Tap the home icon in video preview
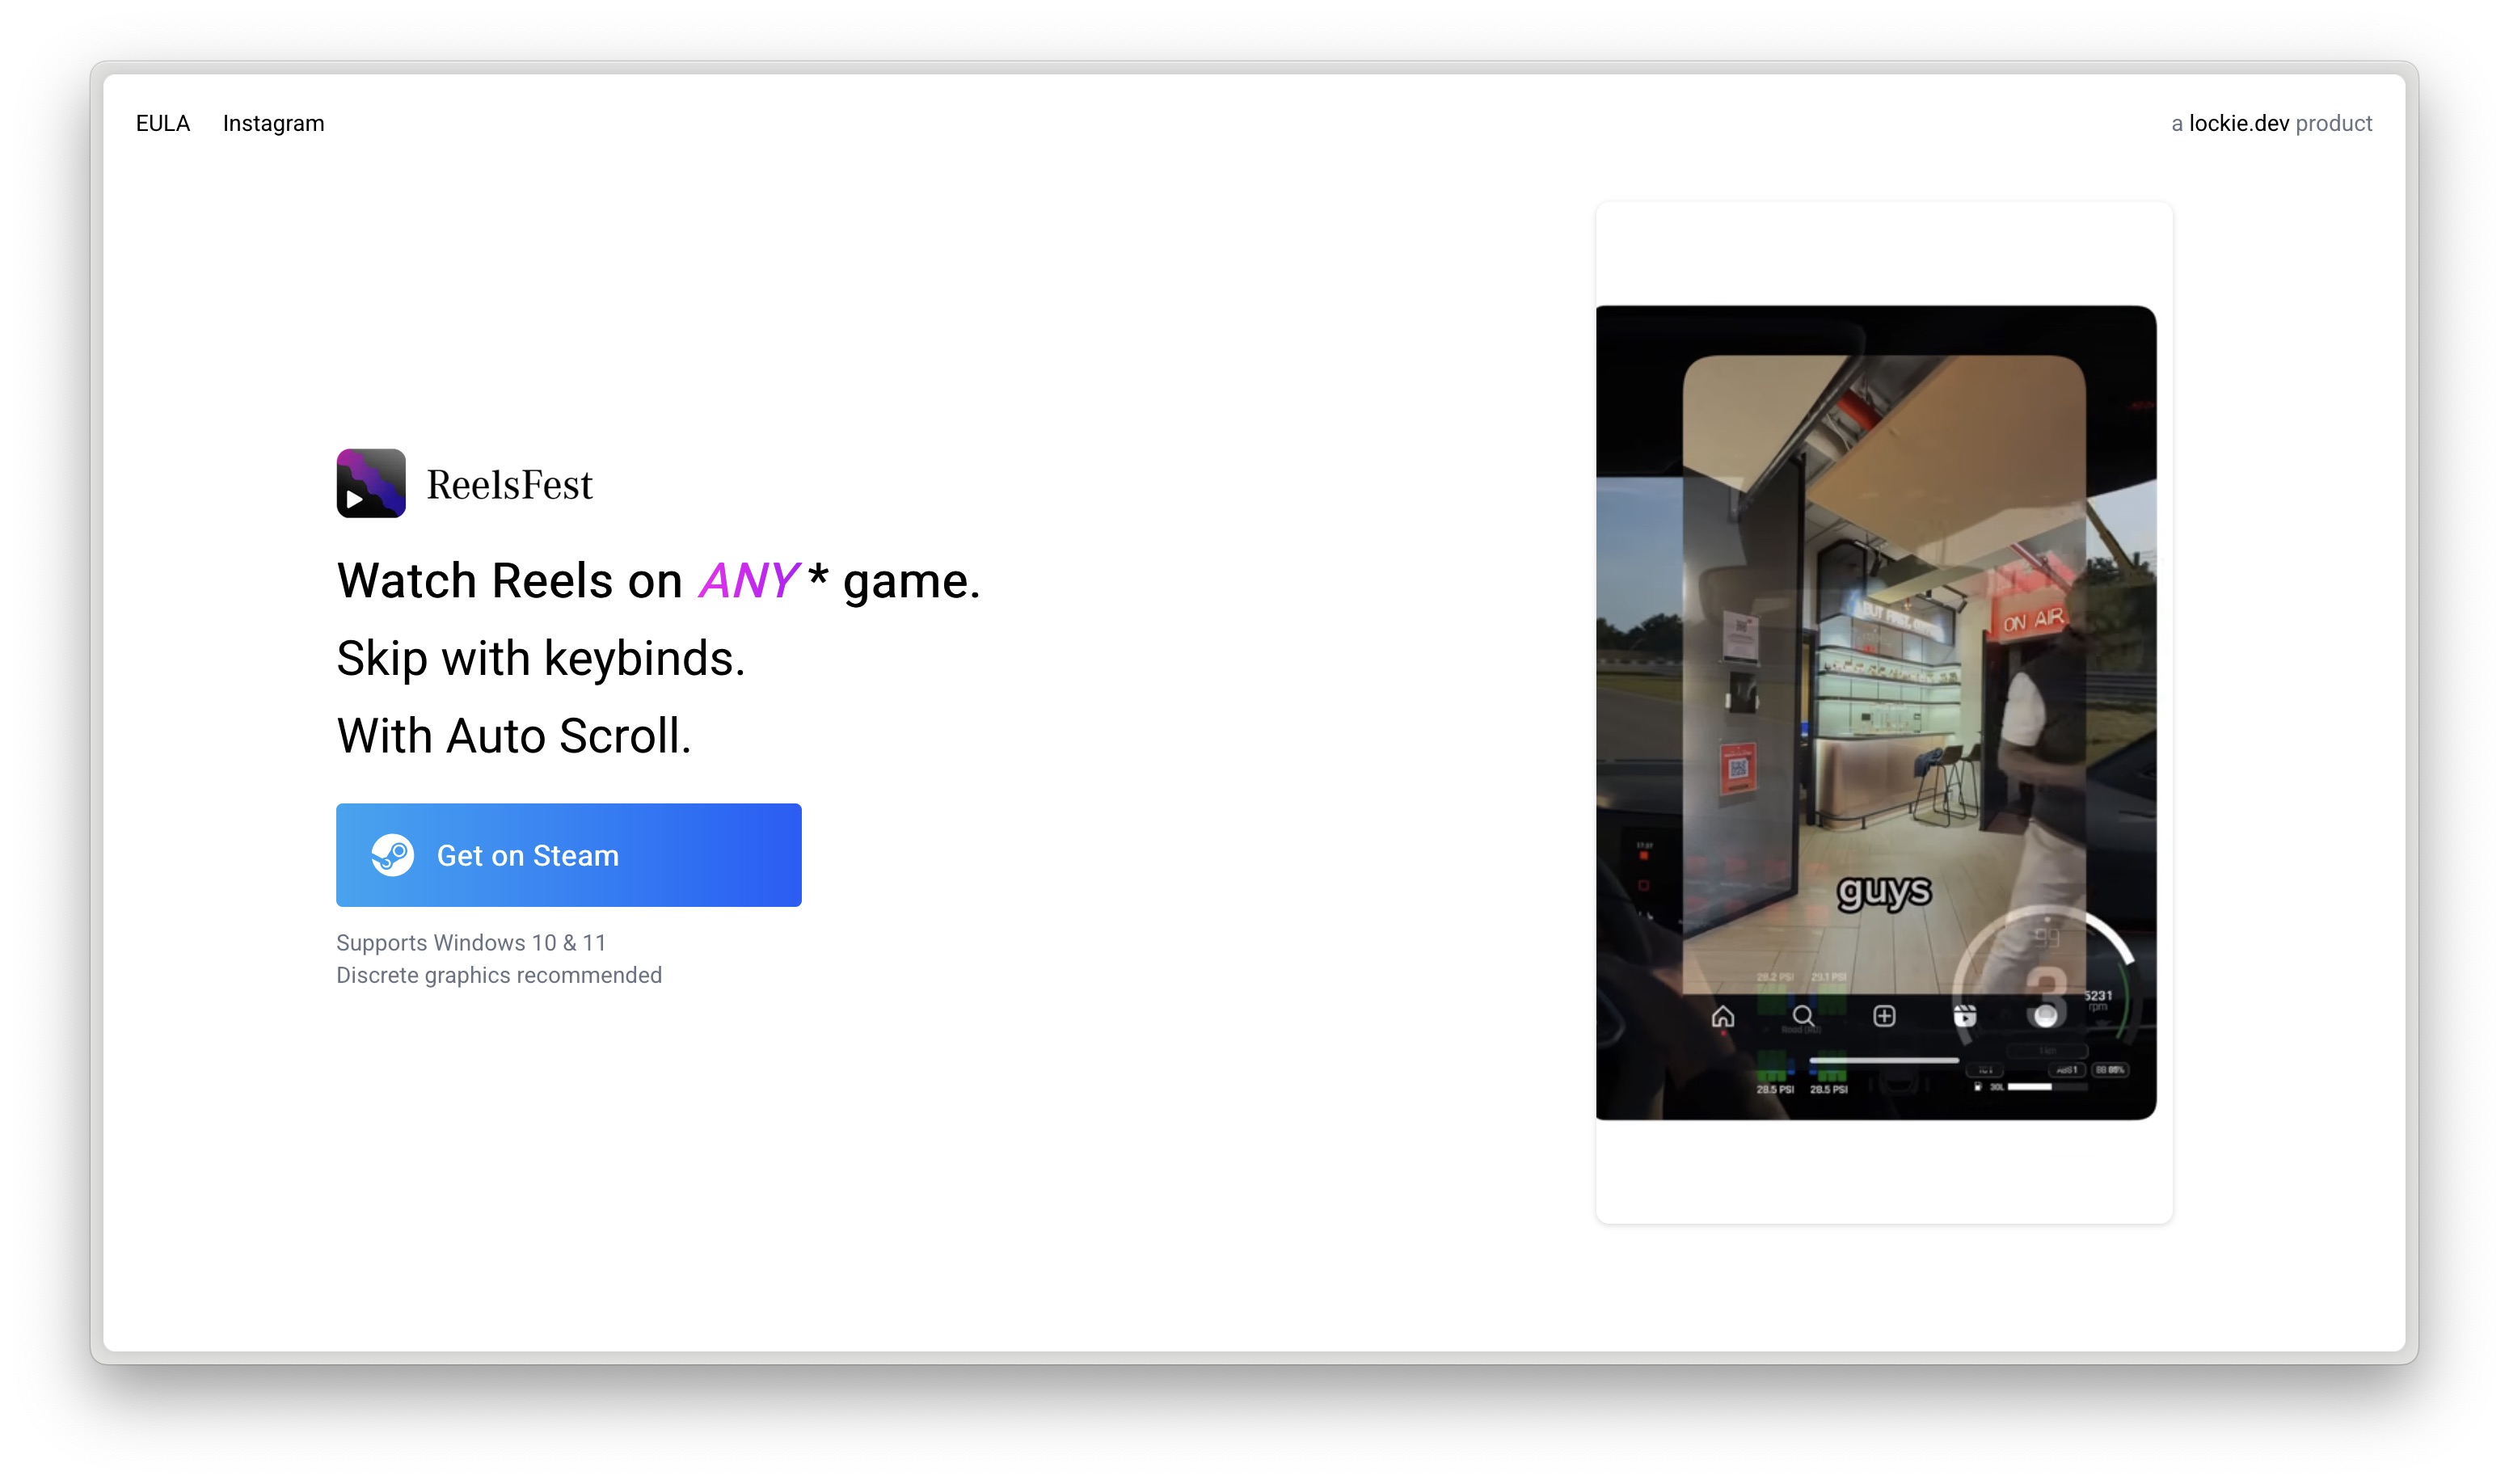The image size is (2509, 1484). (1723, 1017)
